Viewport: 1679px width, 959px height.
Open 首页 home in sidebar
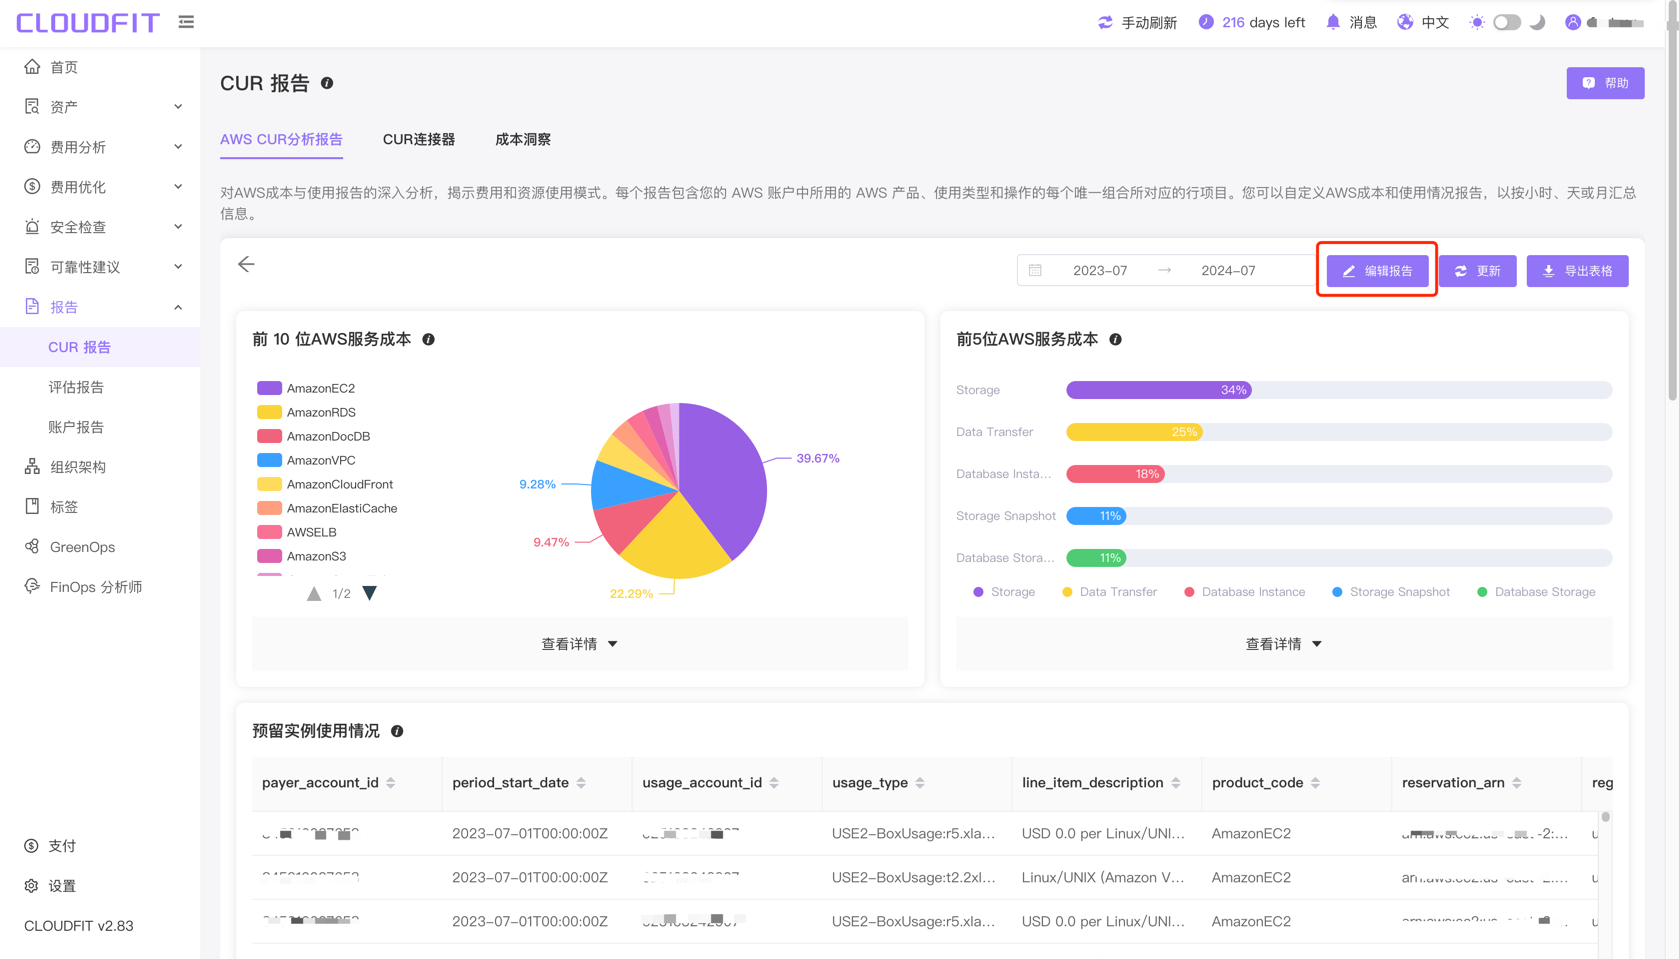pos(100,67)
